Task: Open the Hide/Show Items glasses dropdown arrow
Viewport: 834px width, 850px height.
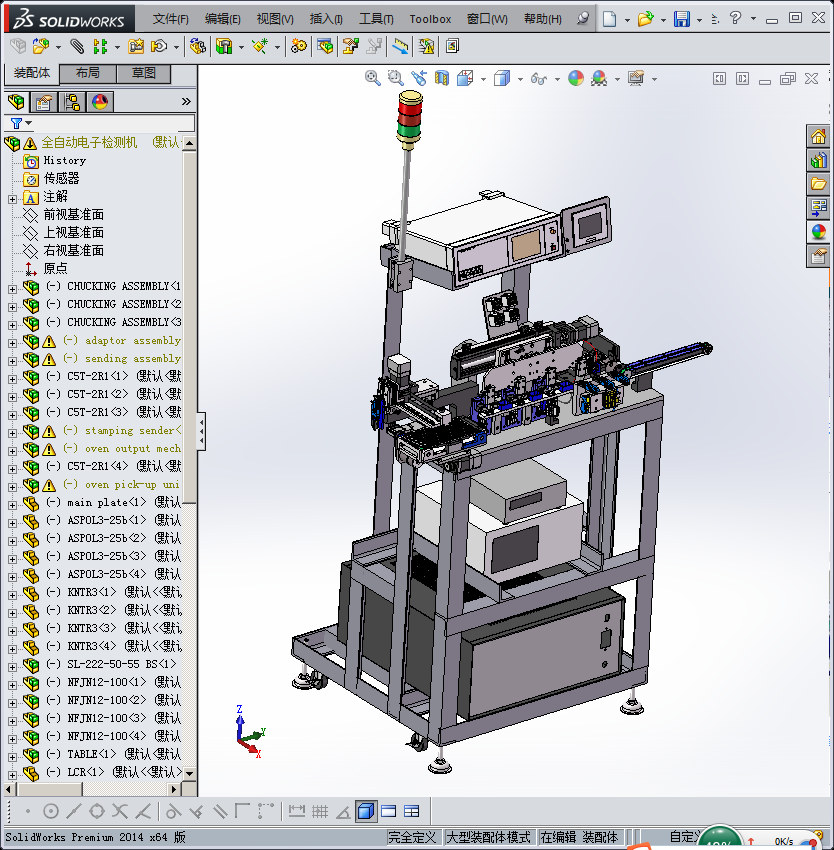Action: [555, 79]
